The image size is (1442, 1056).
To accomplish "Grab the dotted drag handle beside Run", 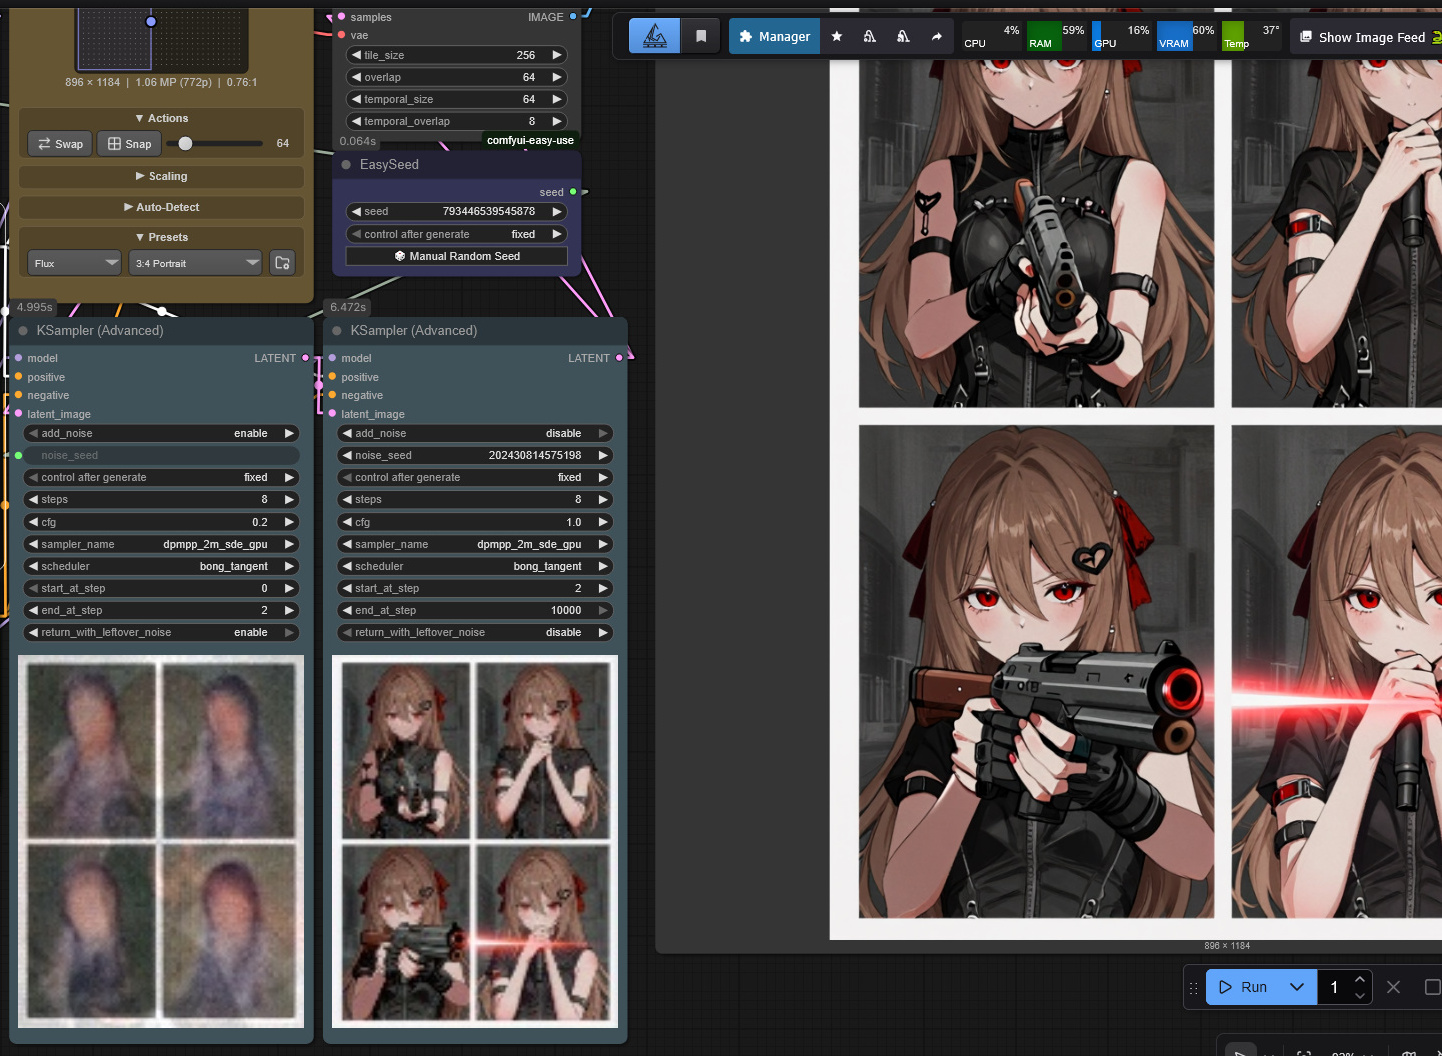I will click(x=1193, y=987).
